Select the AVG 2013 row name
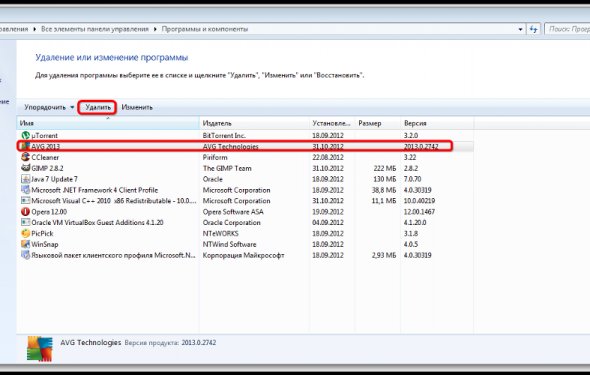The image size is (590, 375). pyautogui.click(x=45, y=146)
